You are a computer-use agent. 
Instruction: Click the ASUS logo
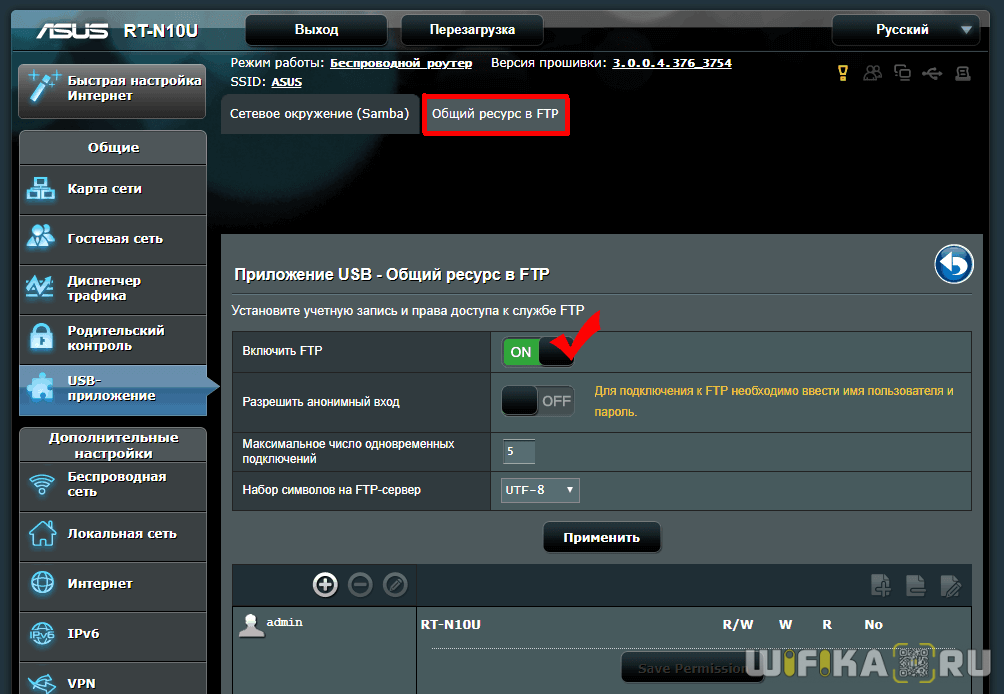click(72, 31)
